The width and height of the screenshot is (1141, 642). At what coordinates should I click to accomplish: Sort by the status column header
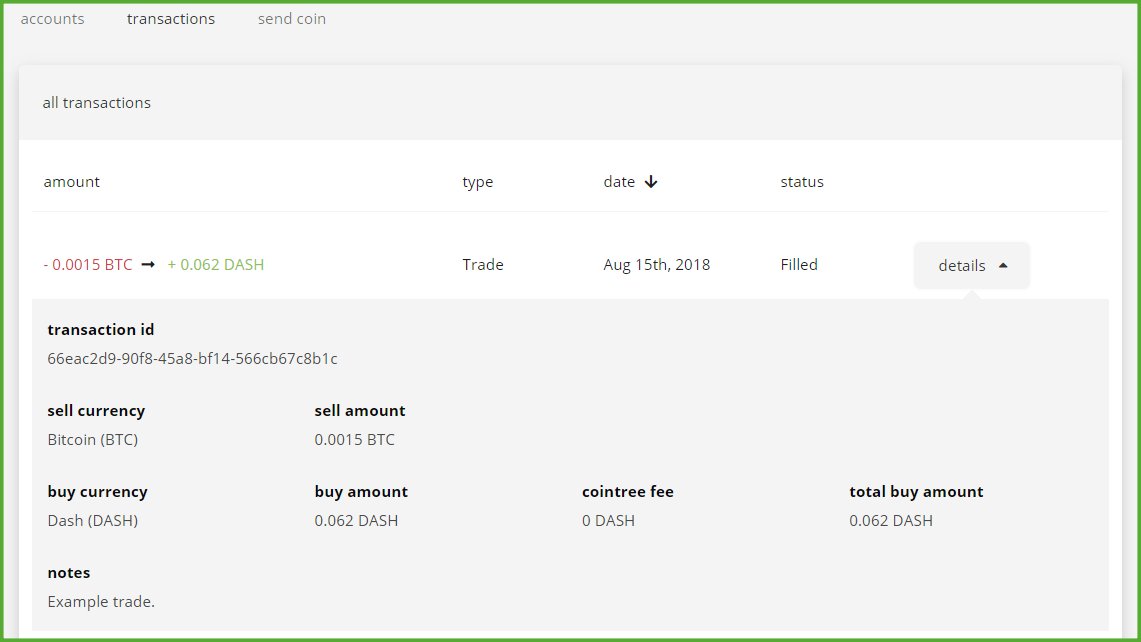point(802,182)
